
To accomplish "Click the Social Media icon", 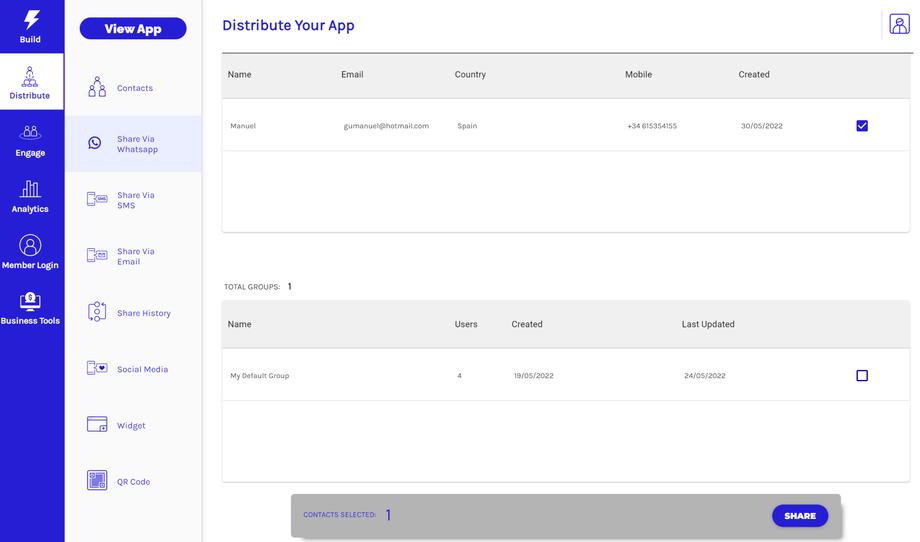I will [97, 369].
